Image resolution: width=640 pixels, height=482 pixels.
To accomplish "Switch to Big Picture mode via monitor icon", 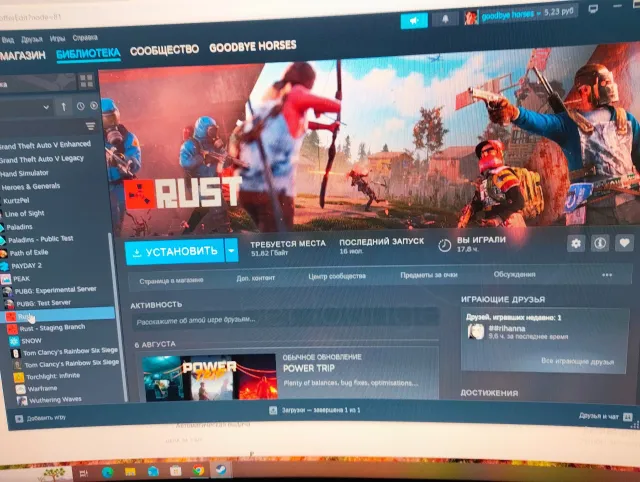I will 593,9.
